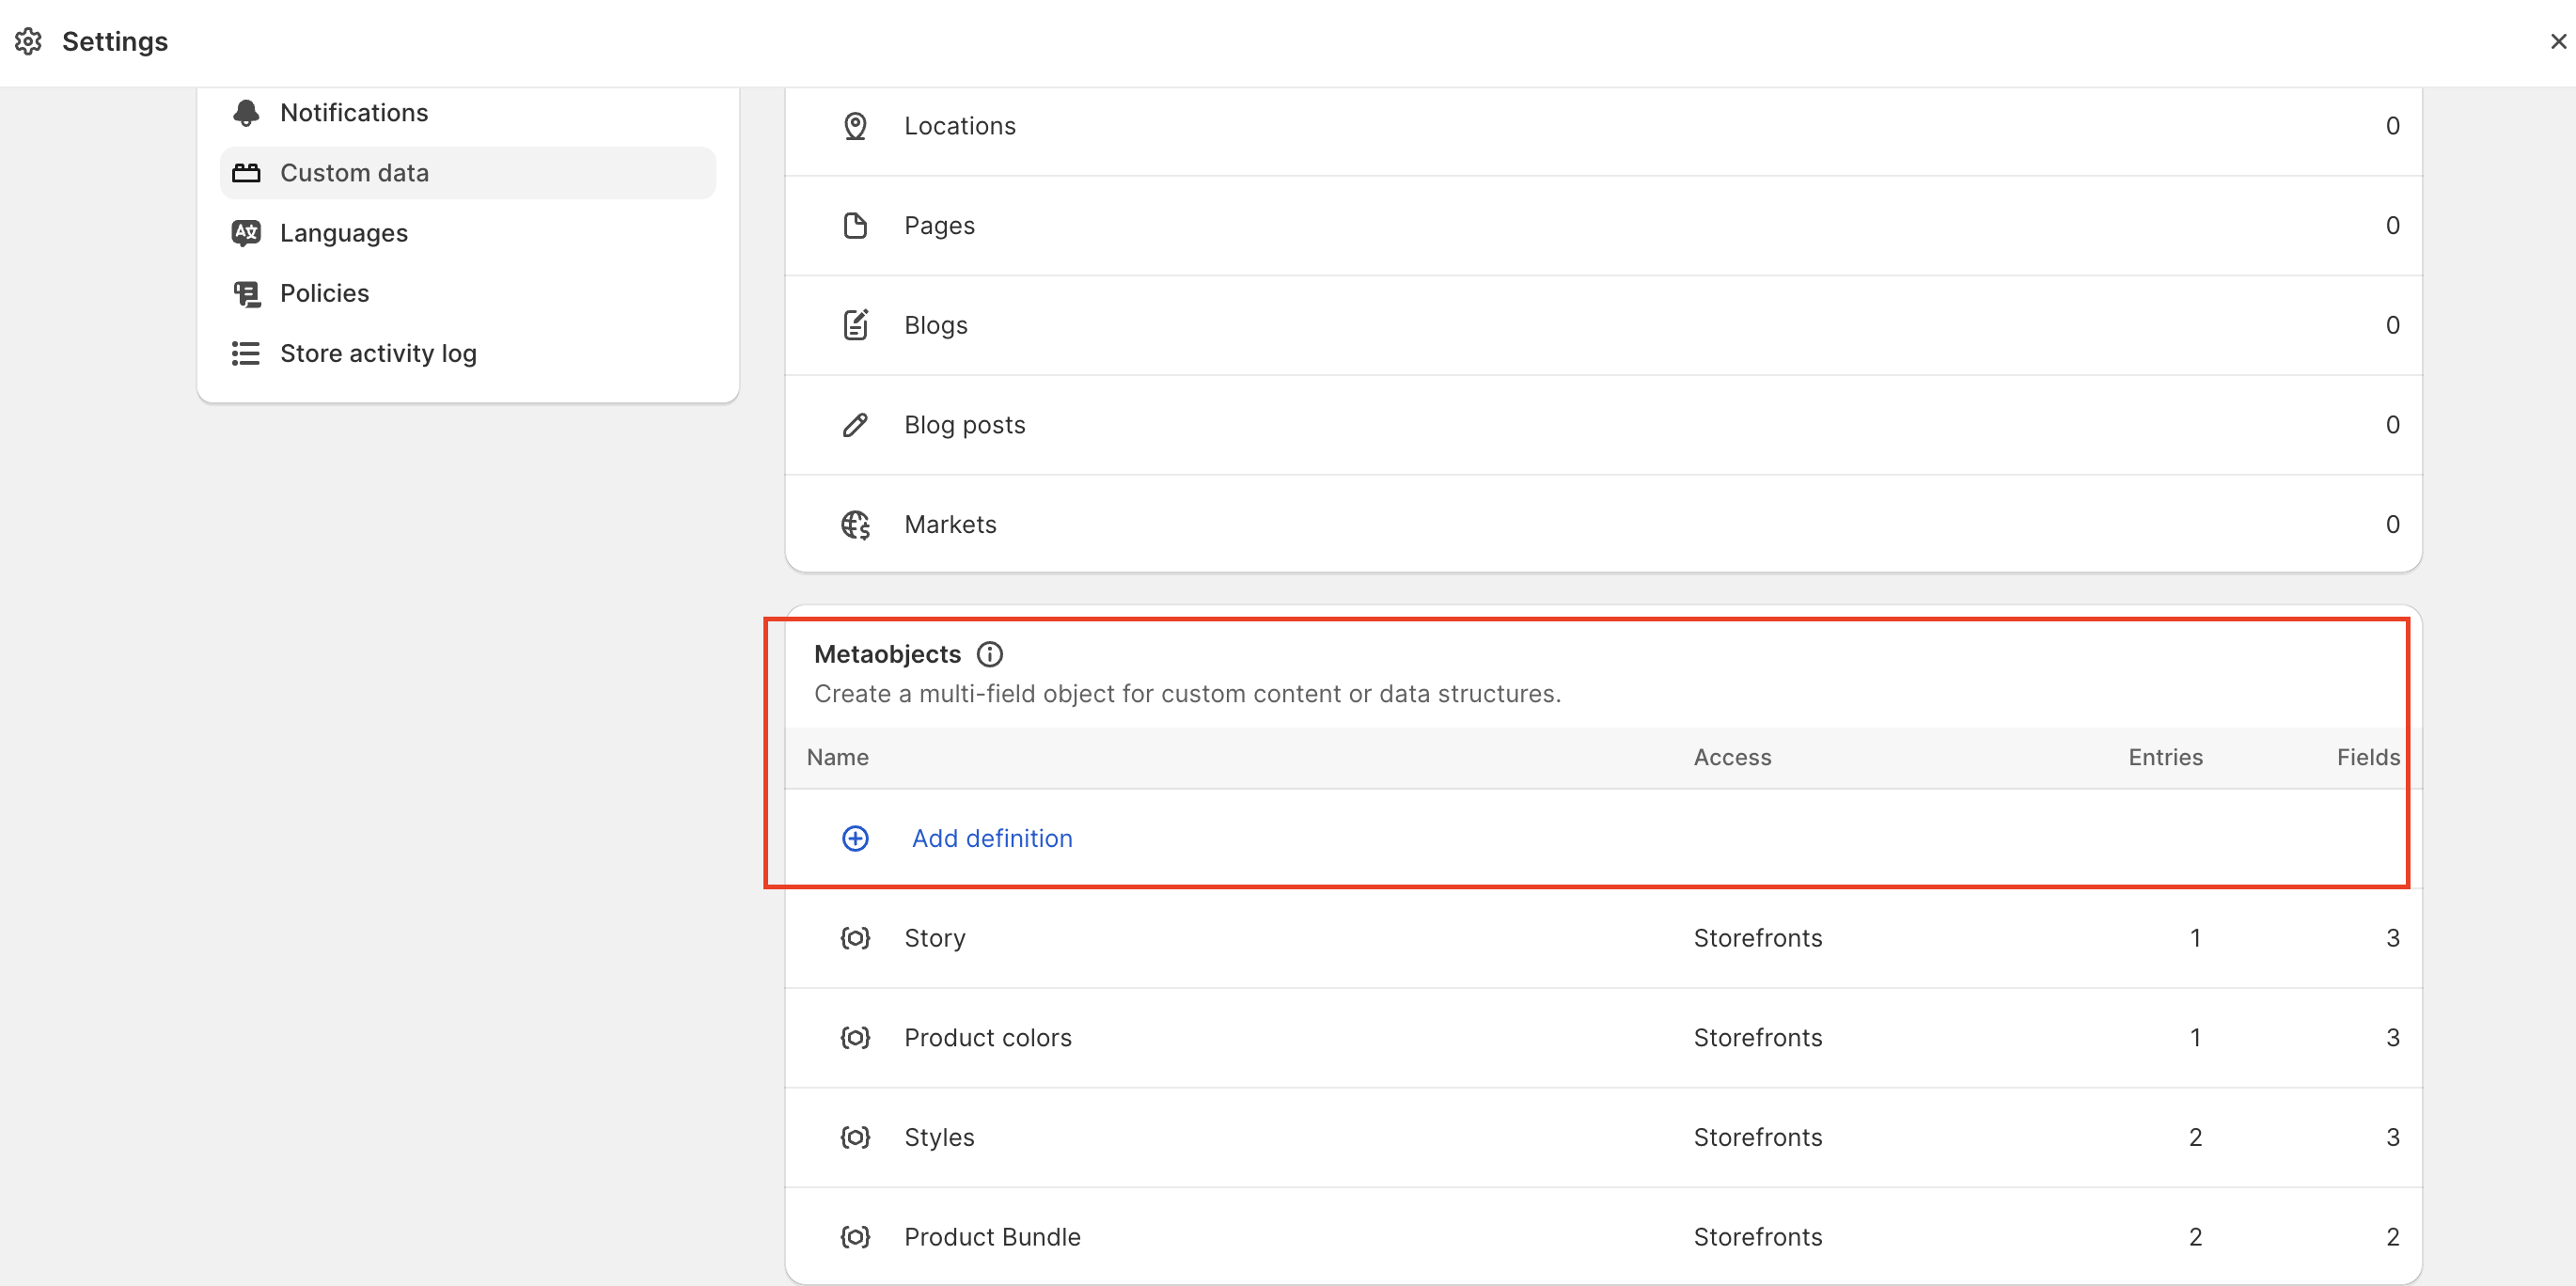The width and height of the screenshot is (2576, 1286).
Task: Open Languages settings
Action: click(343, 233)
